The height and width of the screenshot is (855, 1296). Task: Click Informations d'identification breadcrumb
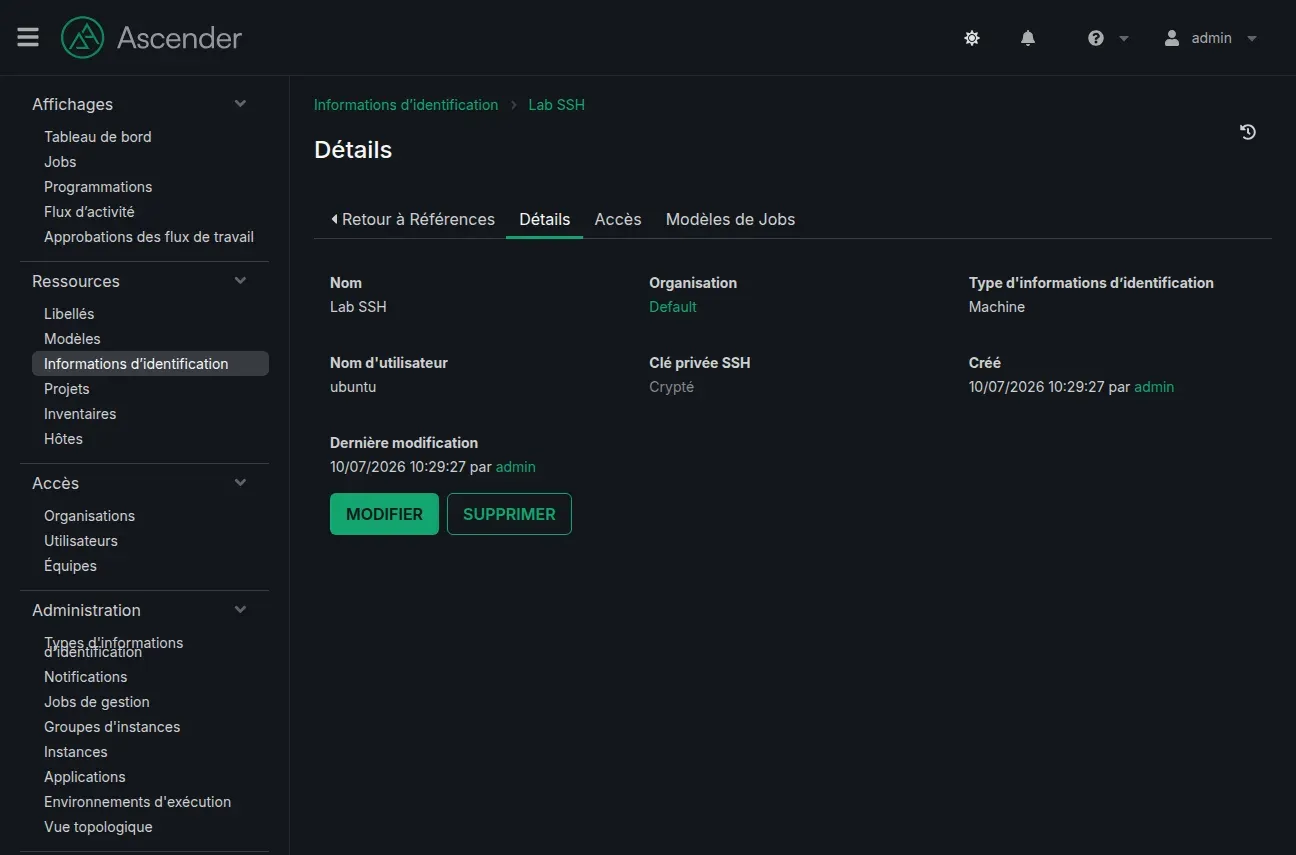(406, 105)
